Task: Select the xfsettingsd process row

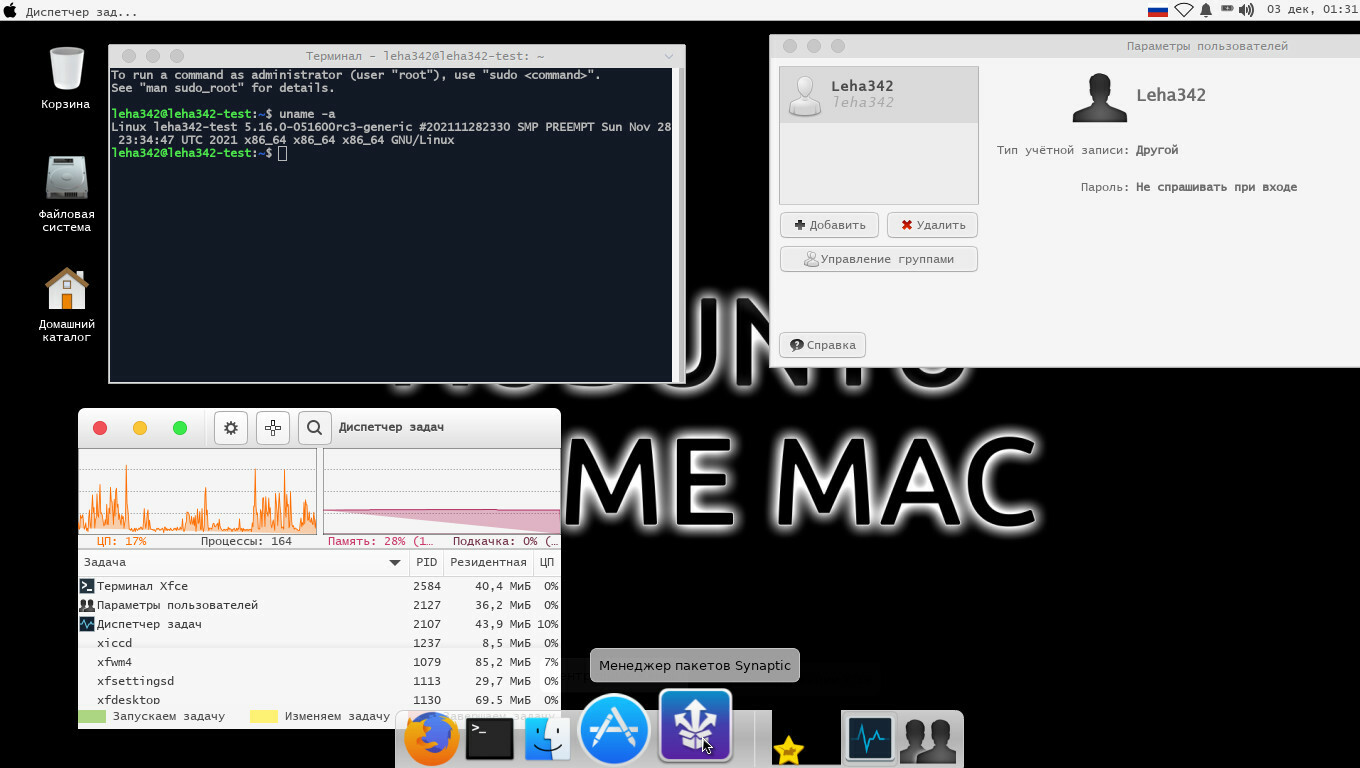Action: (x=319, y=681)
